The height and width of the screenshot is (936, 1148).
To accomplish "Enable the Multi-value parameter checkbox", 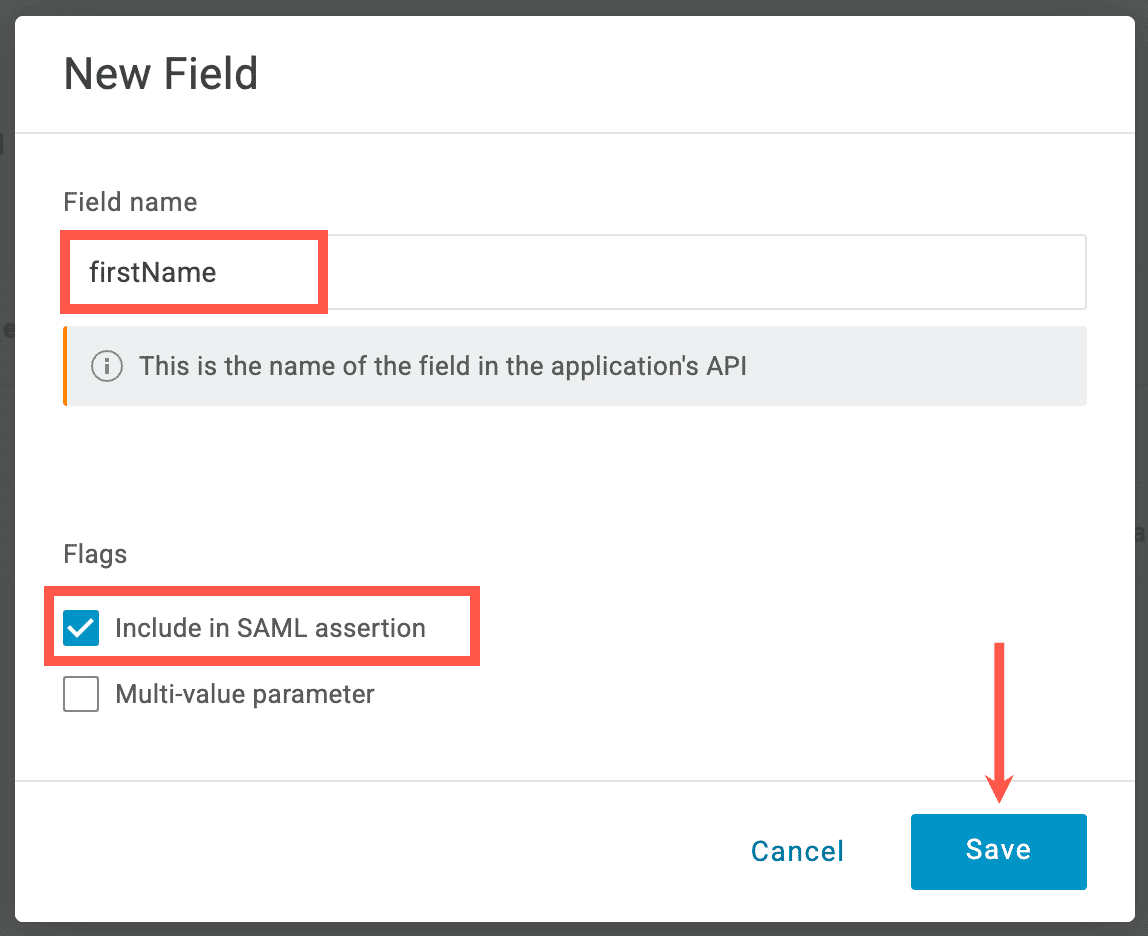I will [81, 694].
